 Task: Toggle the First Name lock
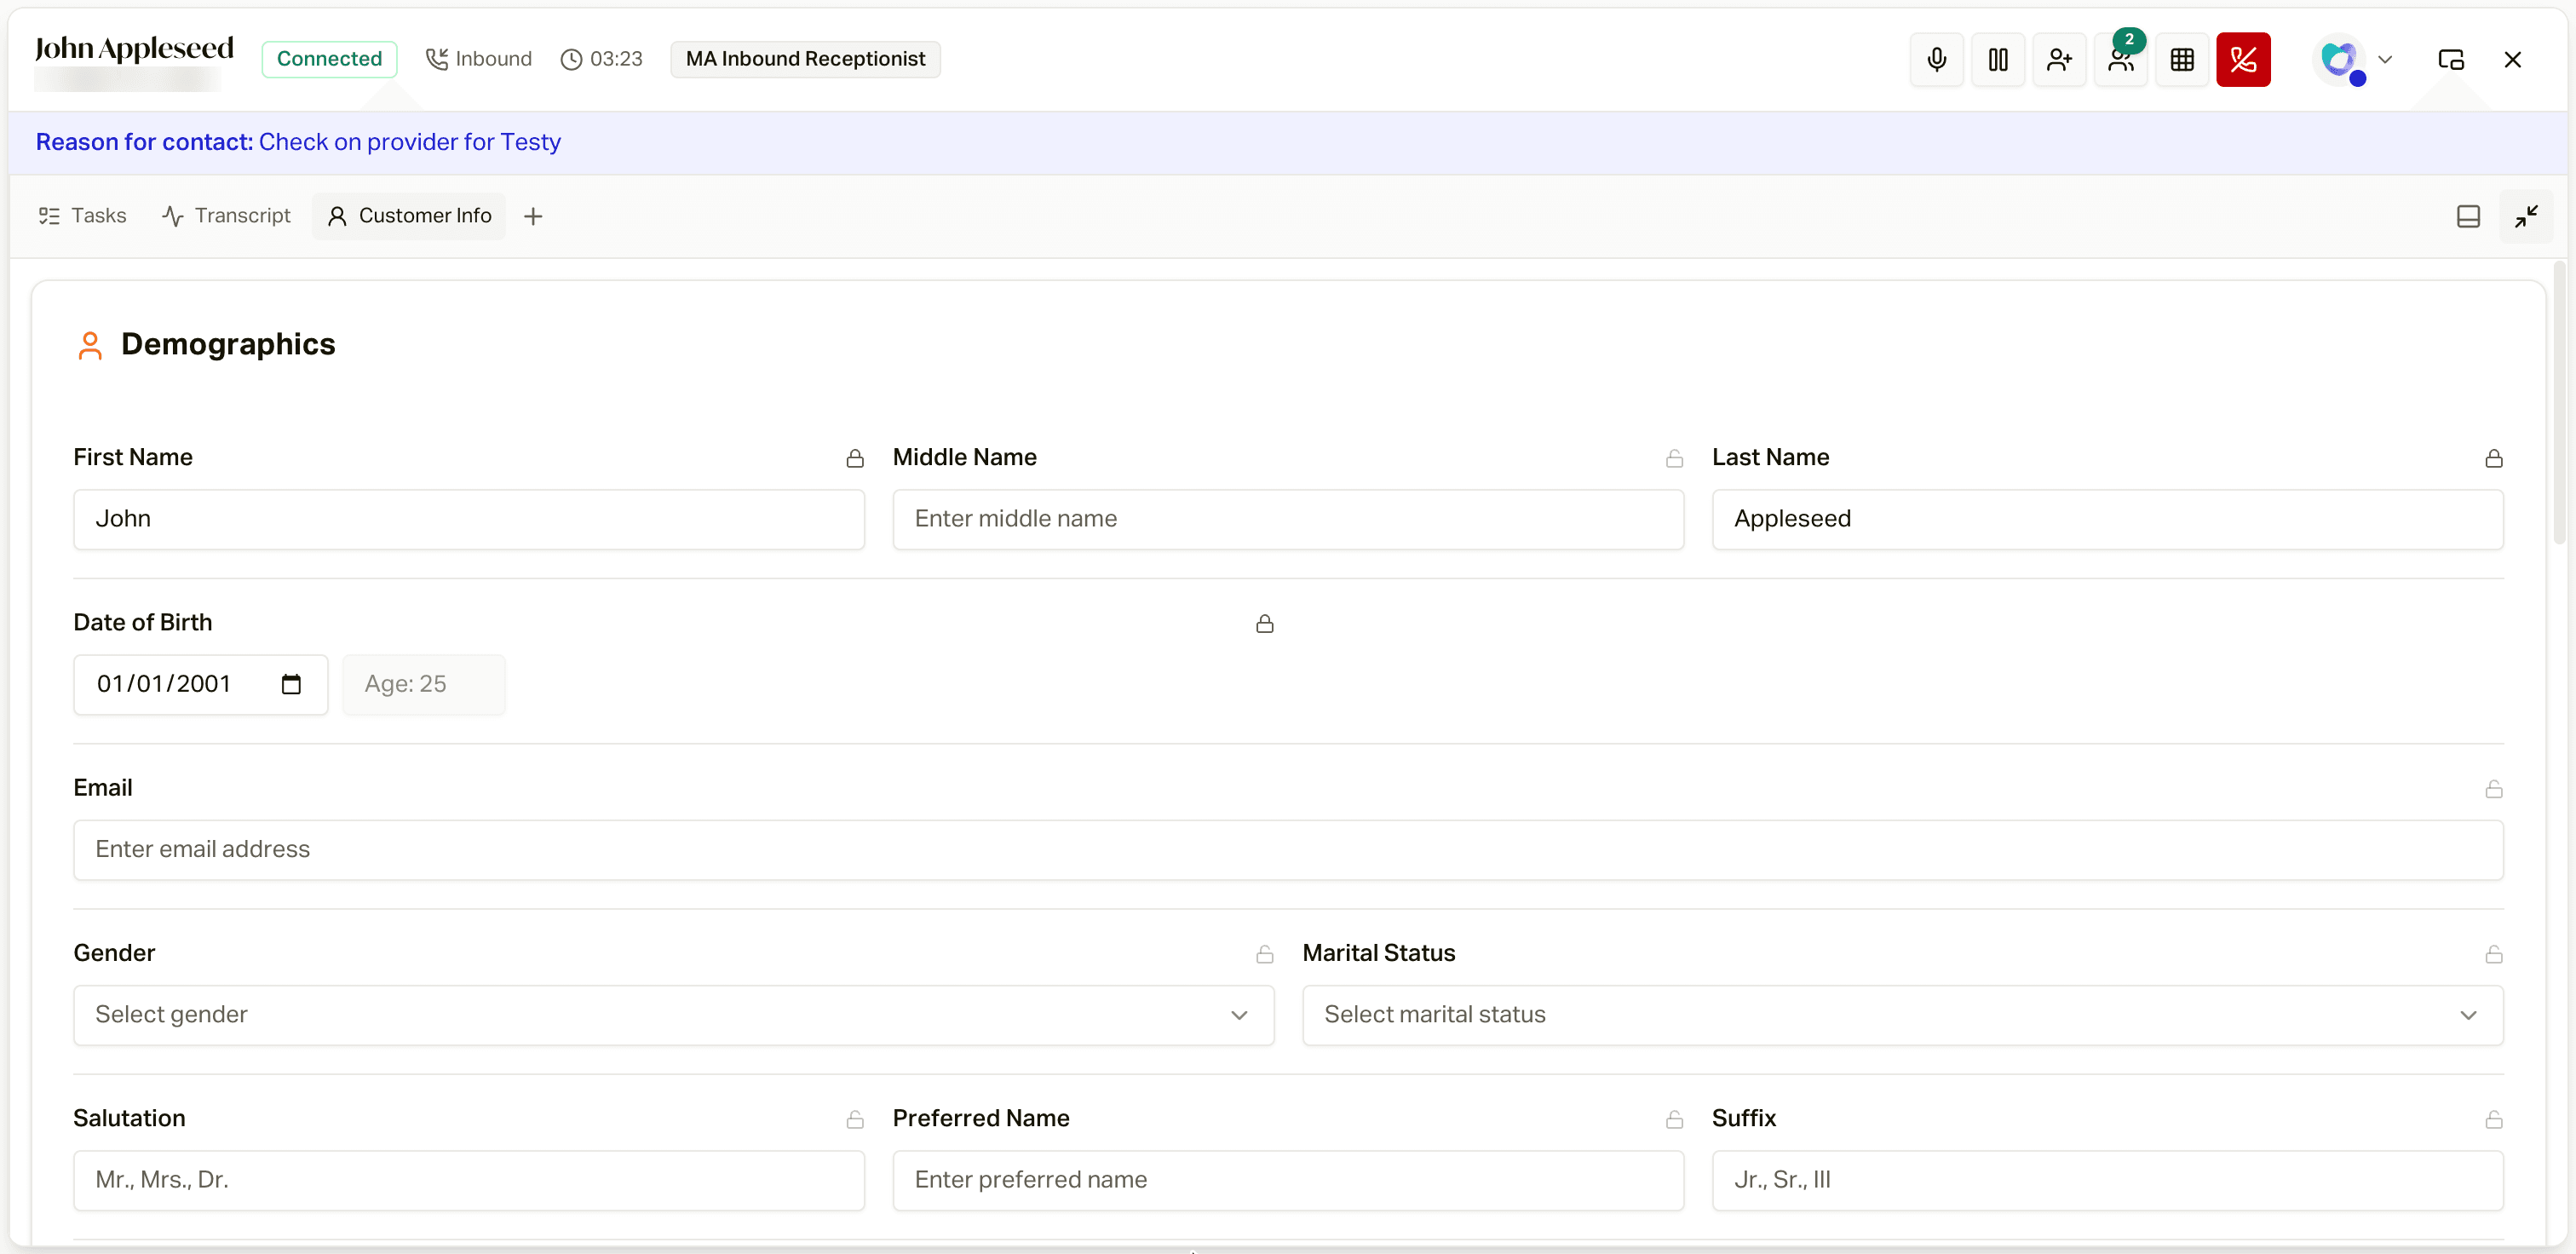click(855, 458)
